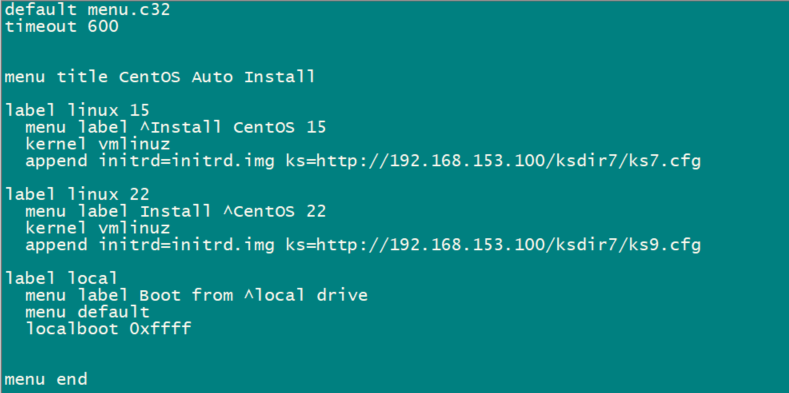
Task: Click first 'kernel vmlinuz' line
Action: pos(98,144)
